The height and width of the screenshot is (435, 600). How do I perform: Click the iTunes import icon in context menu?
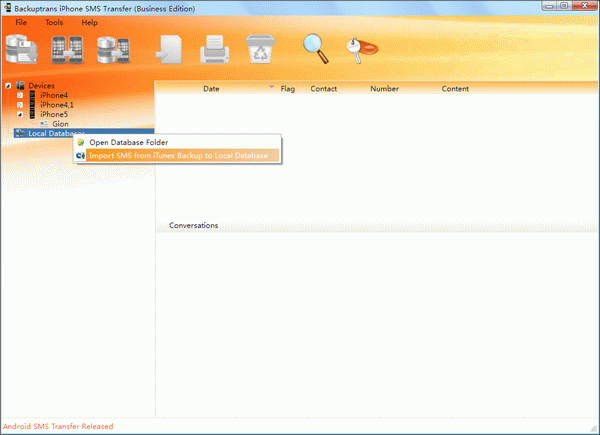pyautogui.click(x=80, y=155)
